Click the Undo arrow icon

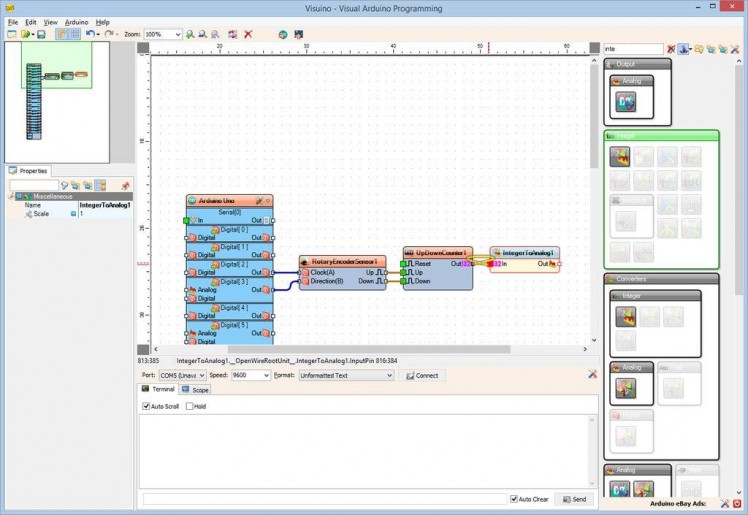point(90,34)
